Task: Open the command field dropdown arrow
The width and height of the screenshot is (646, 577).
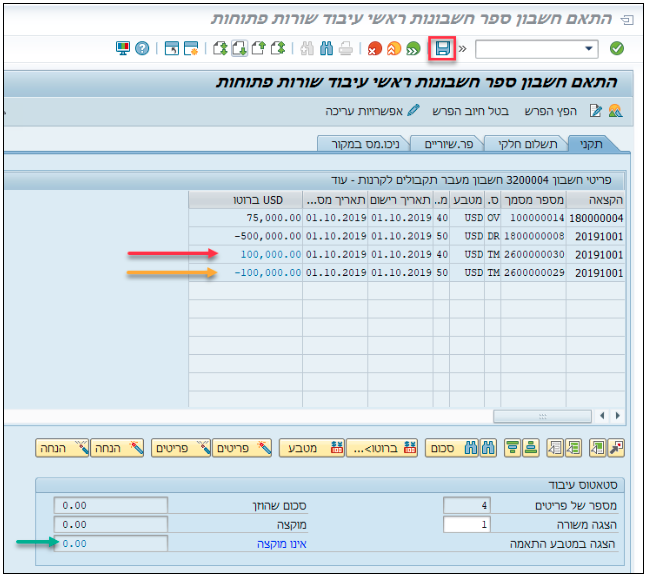Action: [589, 49]
